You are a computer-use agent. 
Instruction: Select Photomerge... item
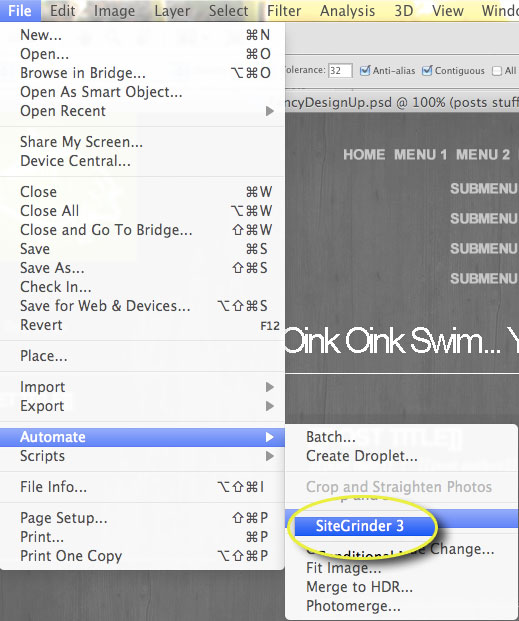coord(402,606)
